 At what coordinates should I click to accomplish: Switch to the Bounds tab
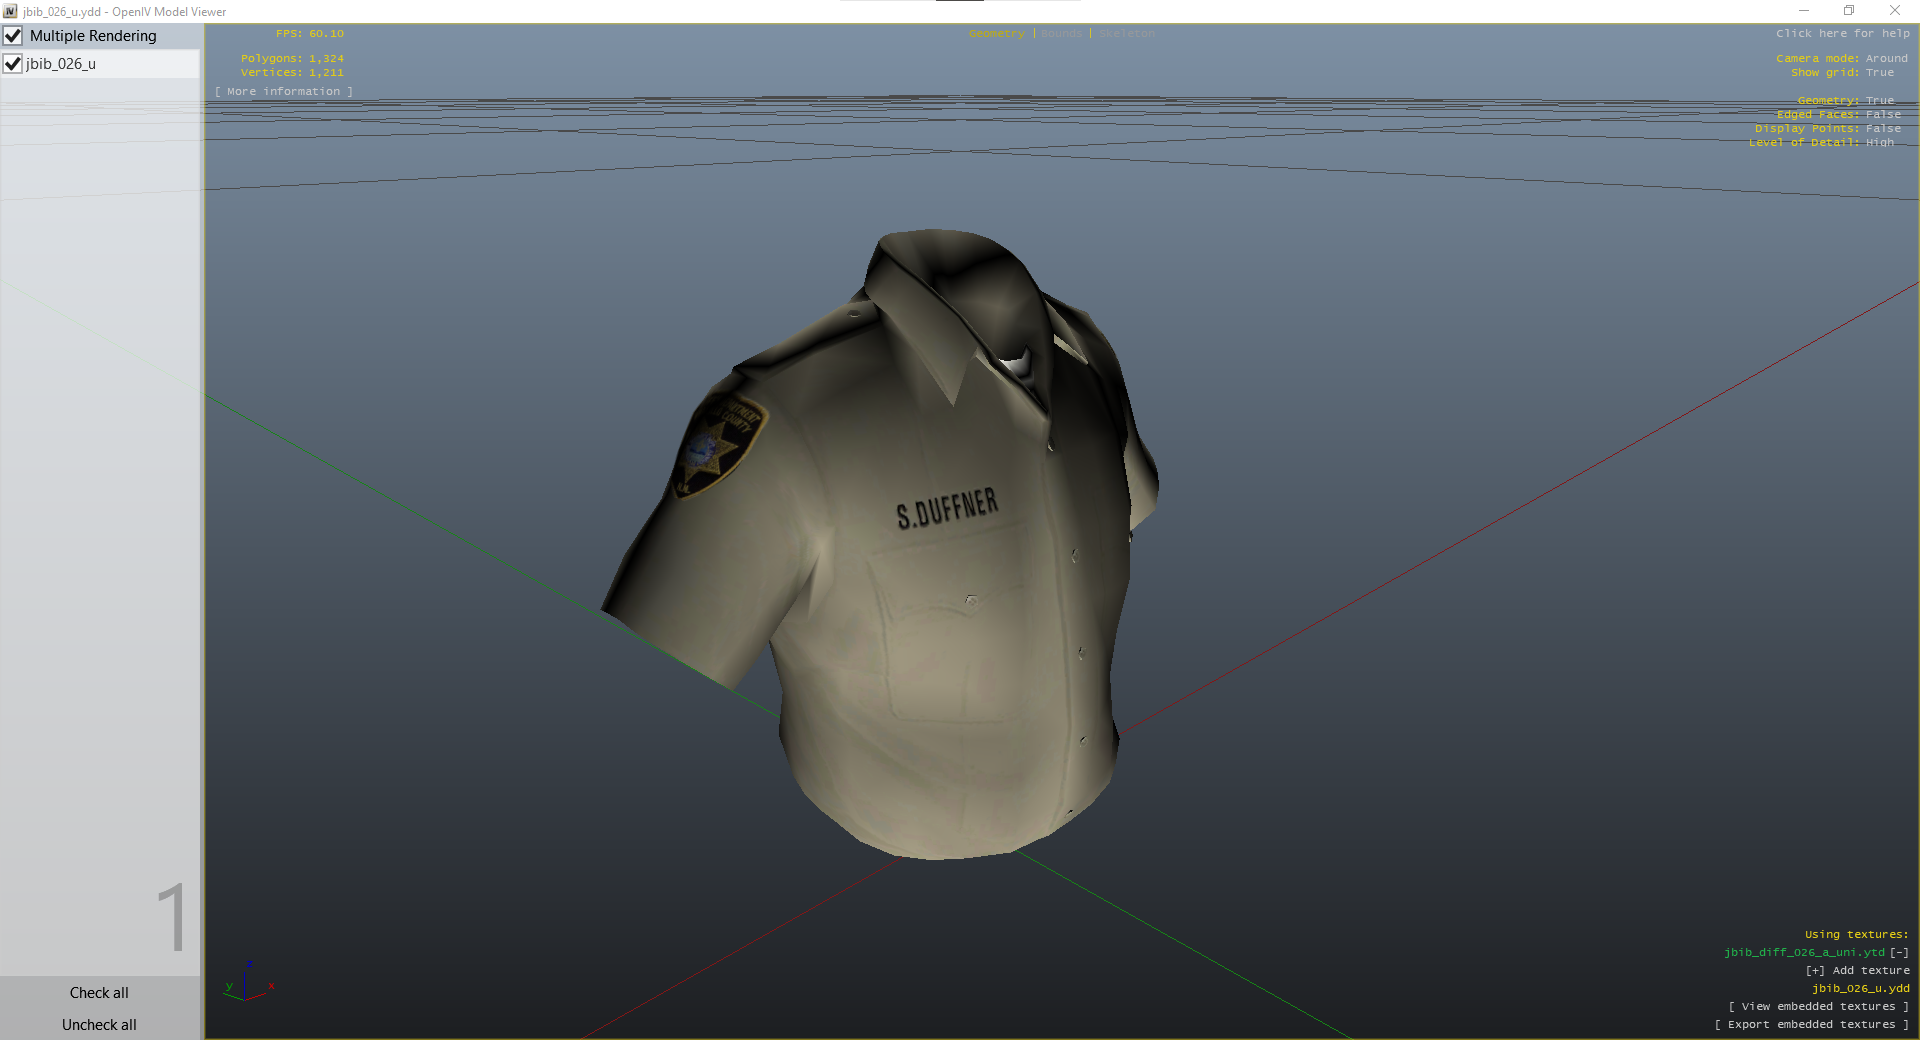1061,34
